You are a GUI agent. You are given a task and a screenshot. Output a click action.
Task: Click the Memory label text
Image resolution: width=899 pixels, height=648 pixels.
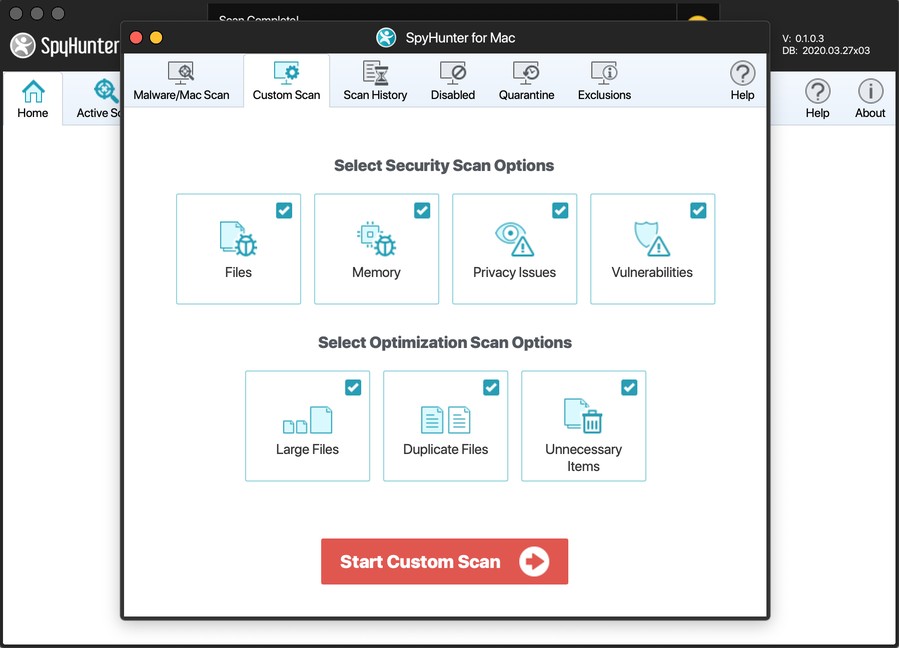tap(376, 272)
